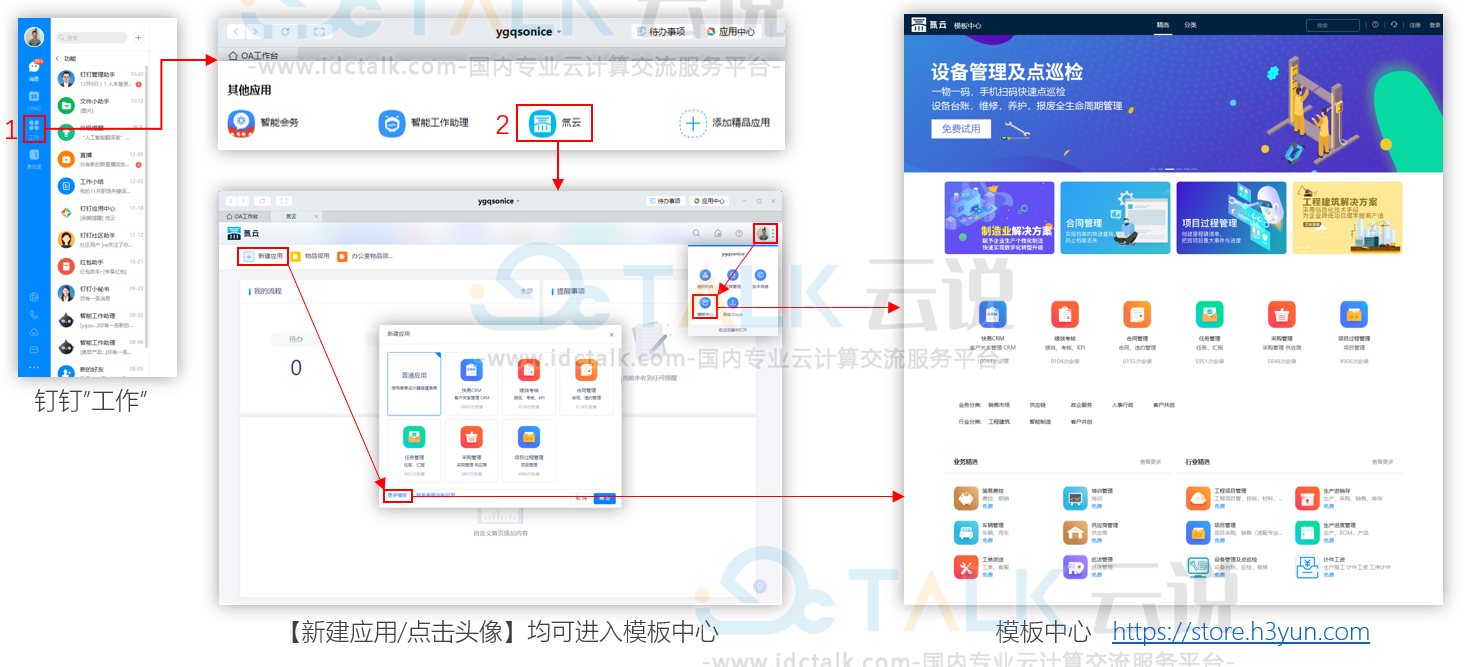Click 新建应用 in the 氚云 window
Image resolution: width=1481 pixels, height=667 pixels.
264,256
